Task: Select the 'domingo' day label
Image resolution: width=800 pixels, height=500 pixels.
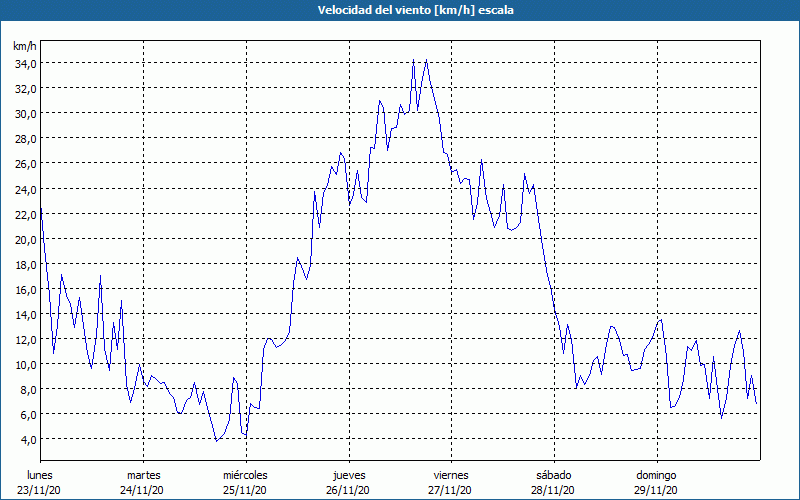Action: point(656,475)
